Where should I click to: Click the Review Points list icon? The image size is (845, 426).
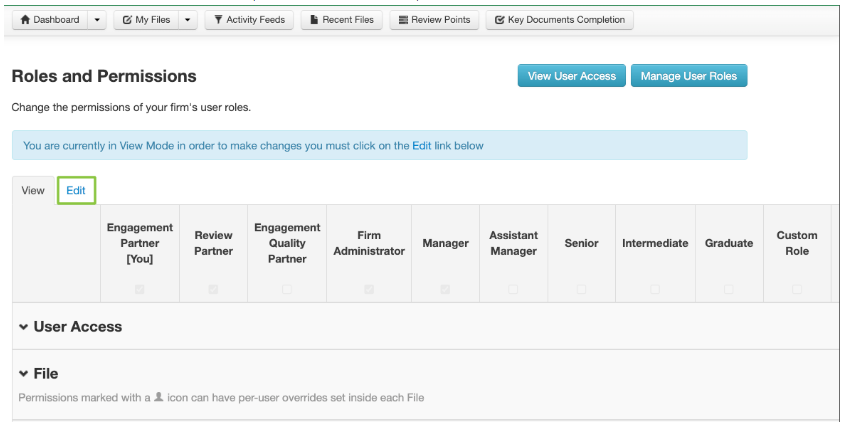pos(402,20)
